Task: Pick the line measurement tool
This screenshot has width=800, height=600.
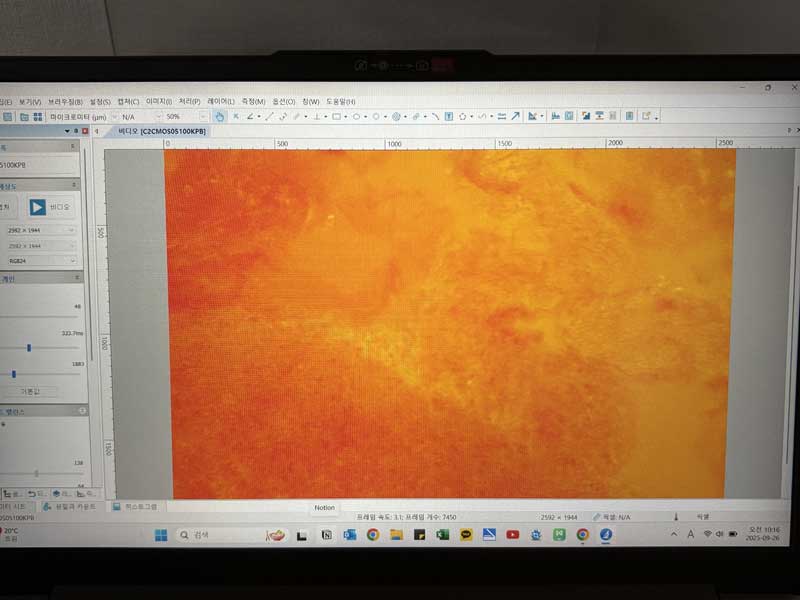Action: 269,116
